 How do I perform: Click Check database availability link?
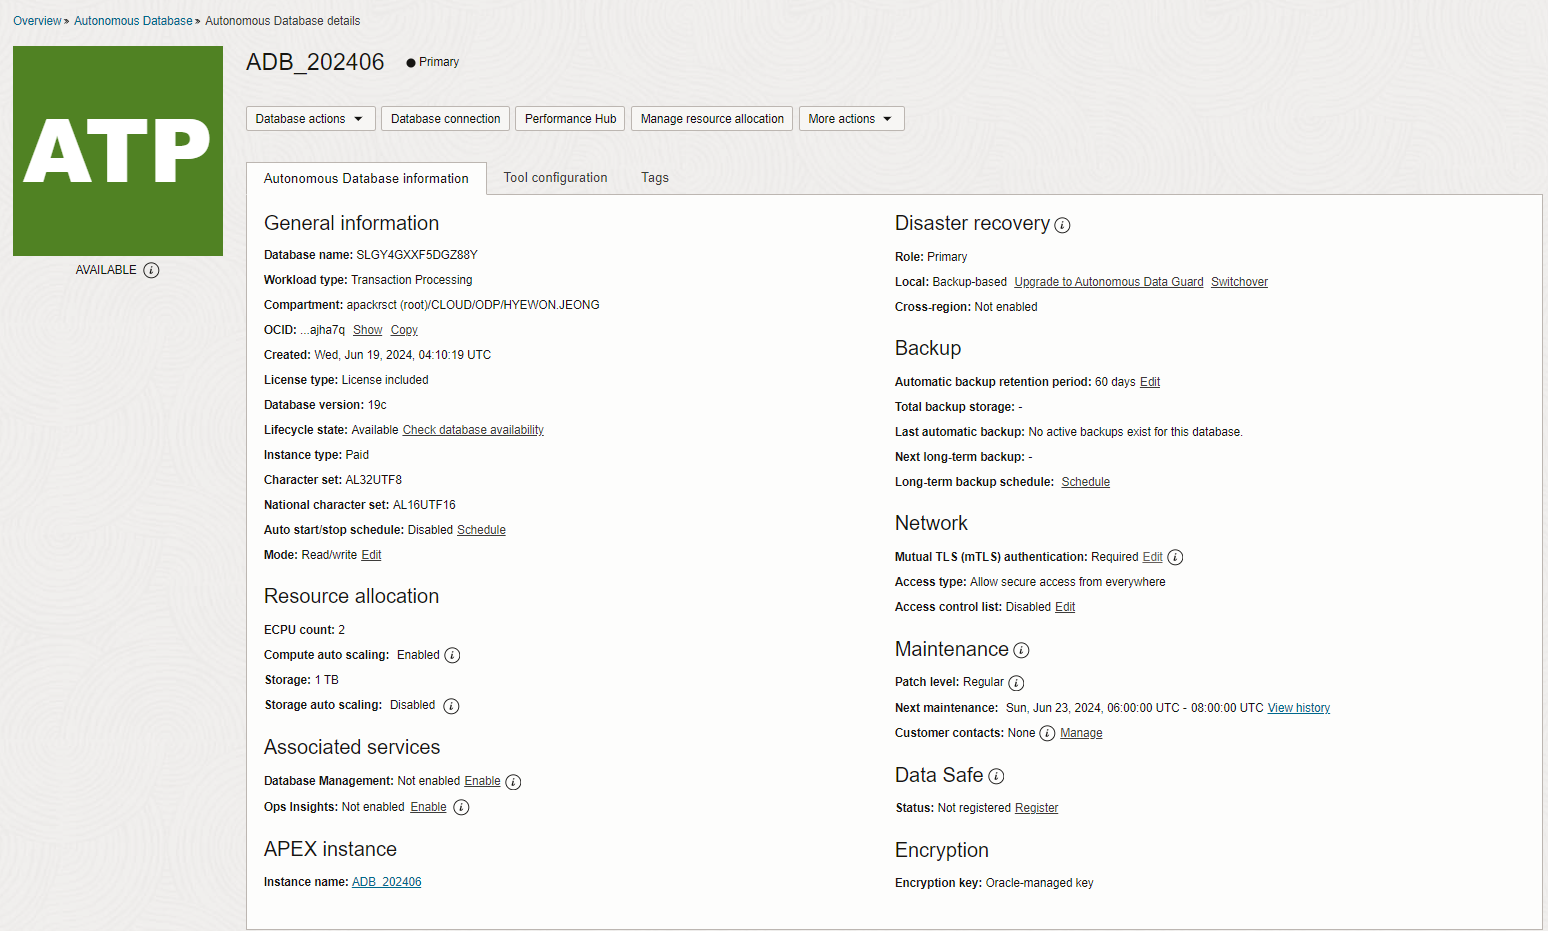473,430
